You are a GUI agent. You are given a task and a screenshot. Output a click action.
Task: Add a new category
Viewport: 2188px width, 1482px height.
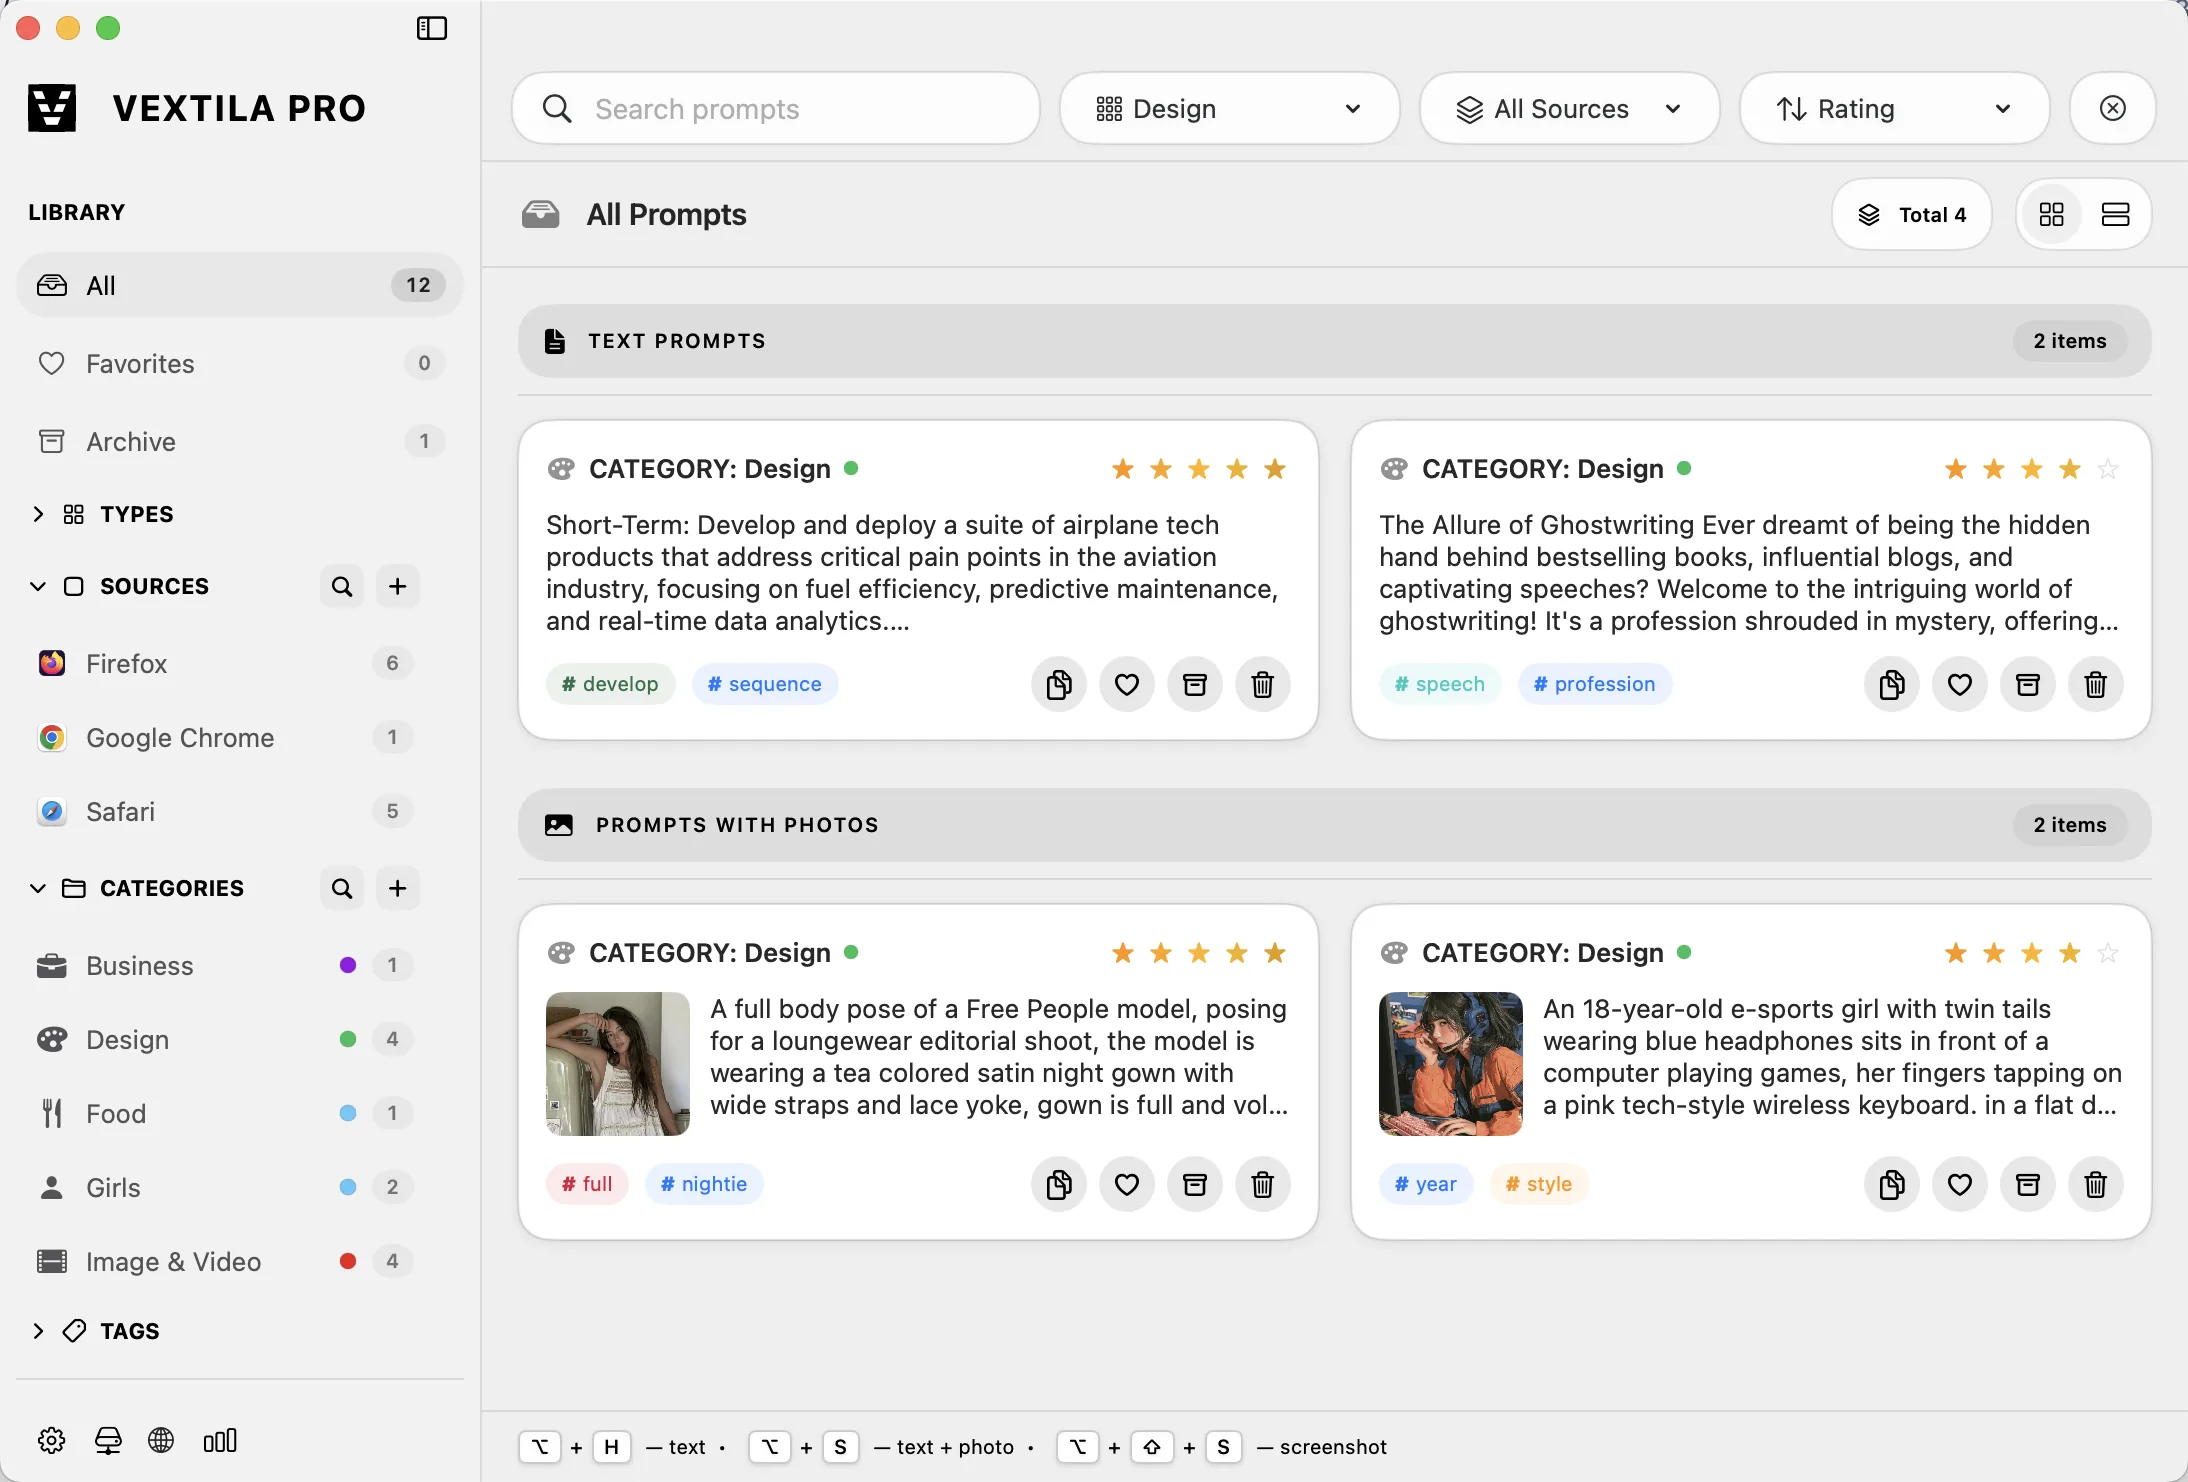pyautogui.click(x=398, y=888)
